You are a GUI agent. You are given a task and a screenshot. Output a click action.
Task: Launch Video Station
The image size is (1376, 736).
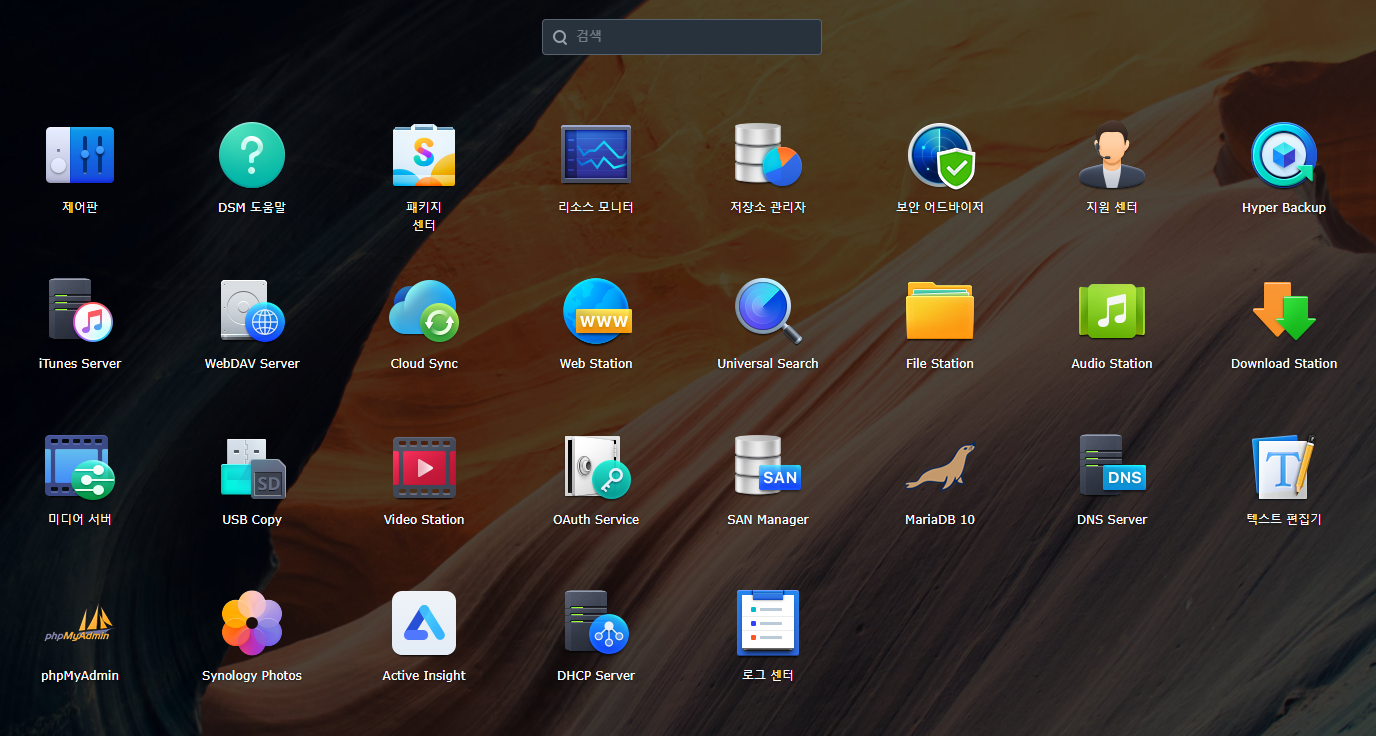[424, 467]
